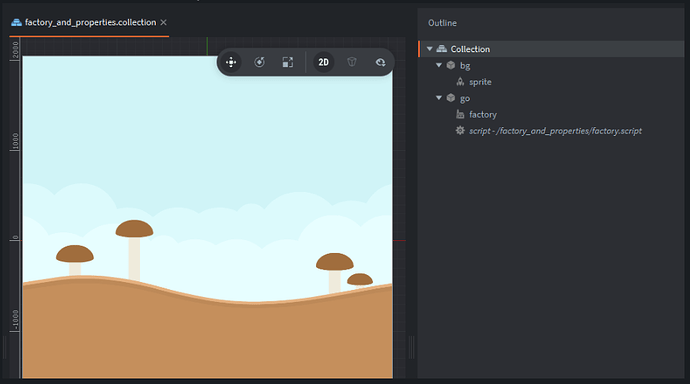Close the factory_and_properties.collection tab
This screenshot has width=690, height=384.
pos(163,22)
